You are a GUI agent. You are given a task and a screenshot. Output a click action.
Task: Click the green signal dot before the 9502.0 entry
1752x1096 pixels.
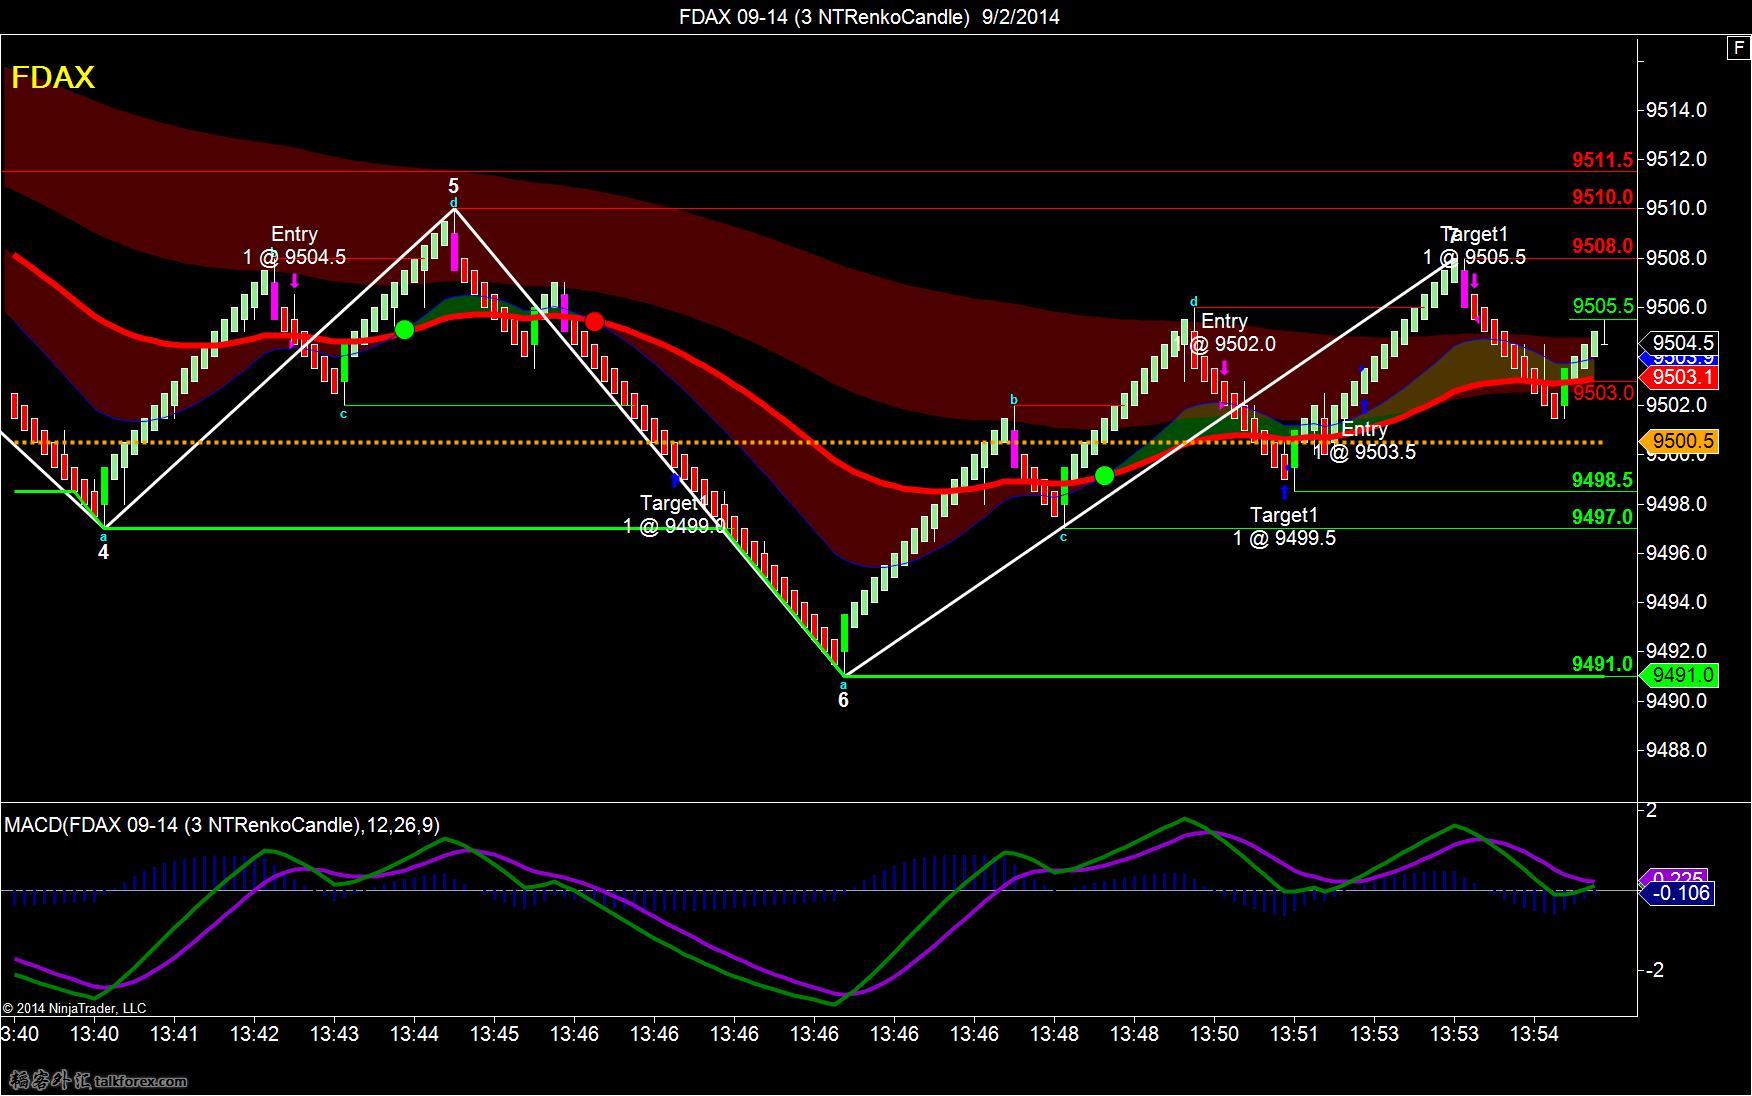coord(1104,476)
